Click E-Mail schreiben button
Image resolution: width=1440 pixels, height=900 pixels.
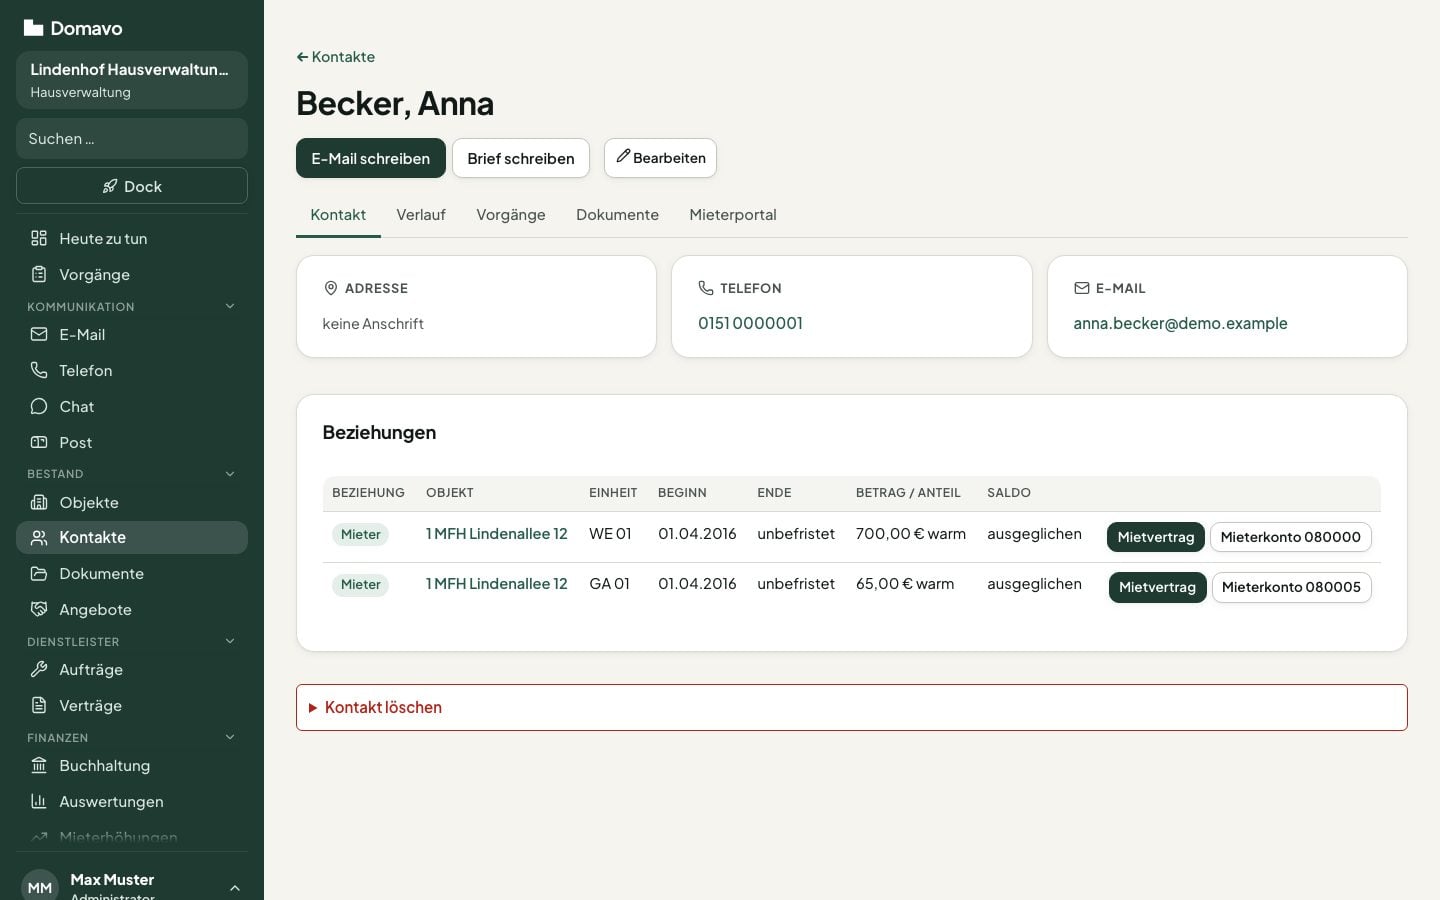[x=371, y=158]
